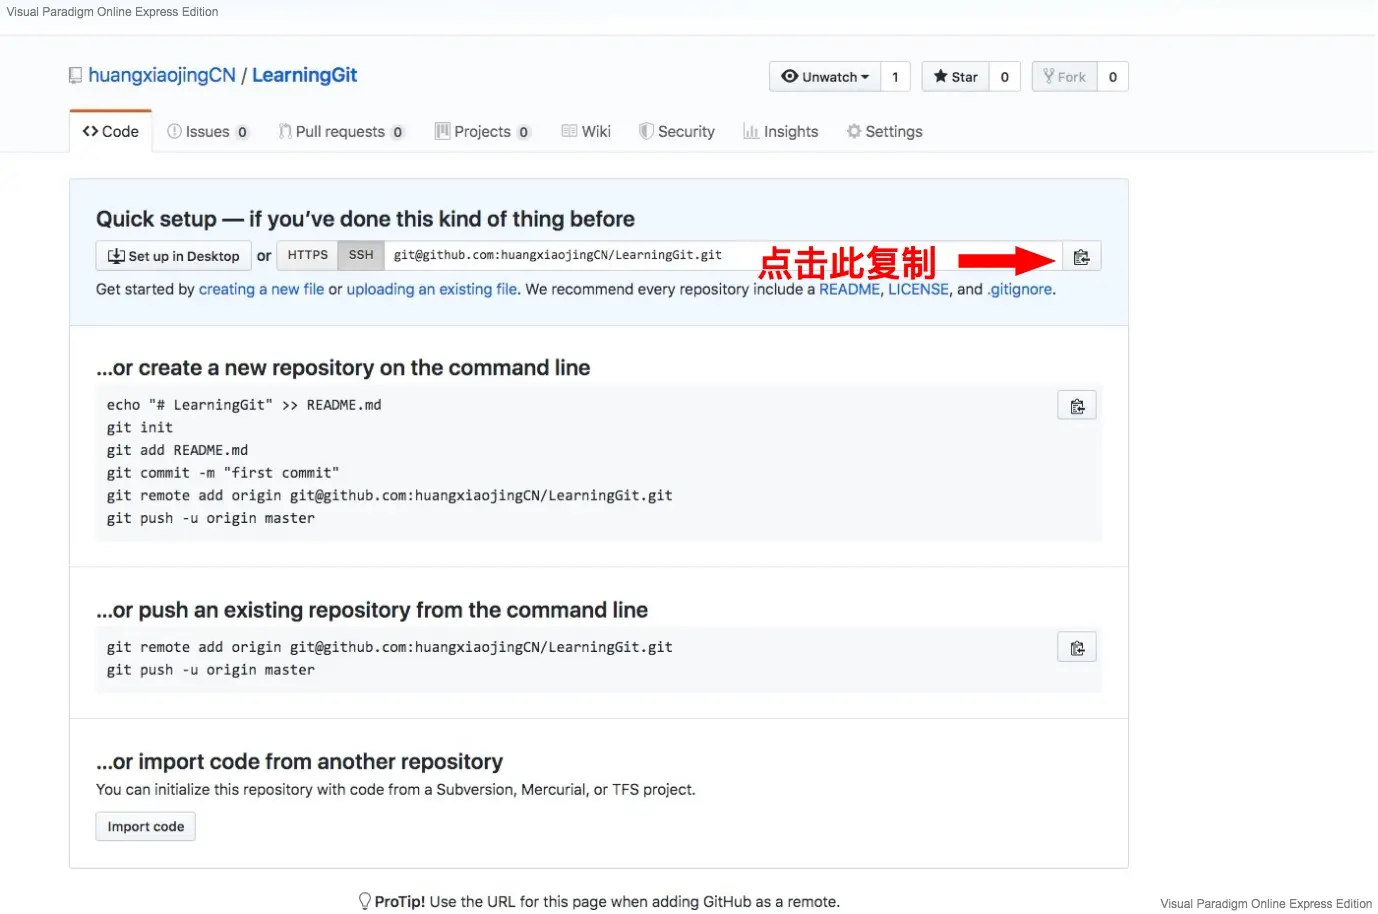Copy the new repository commands to clipboard
The width and height of the screenshot is (1378, 914).
pyautogui.click(x=1077, y=406)
